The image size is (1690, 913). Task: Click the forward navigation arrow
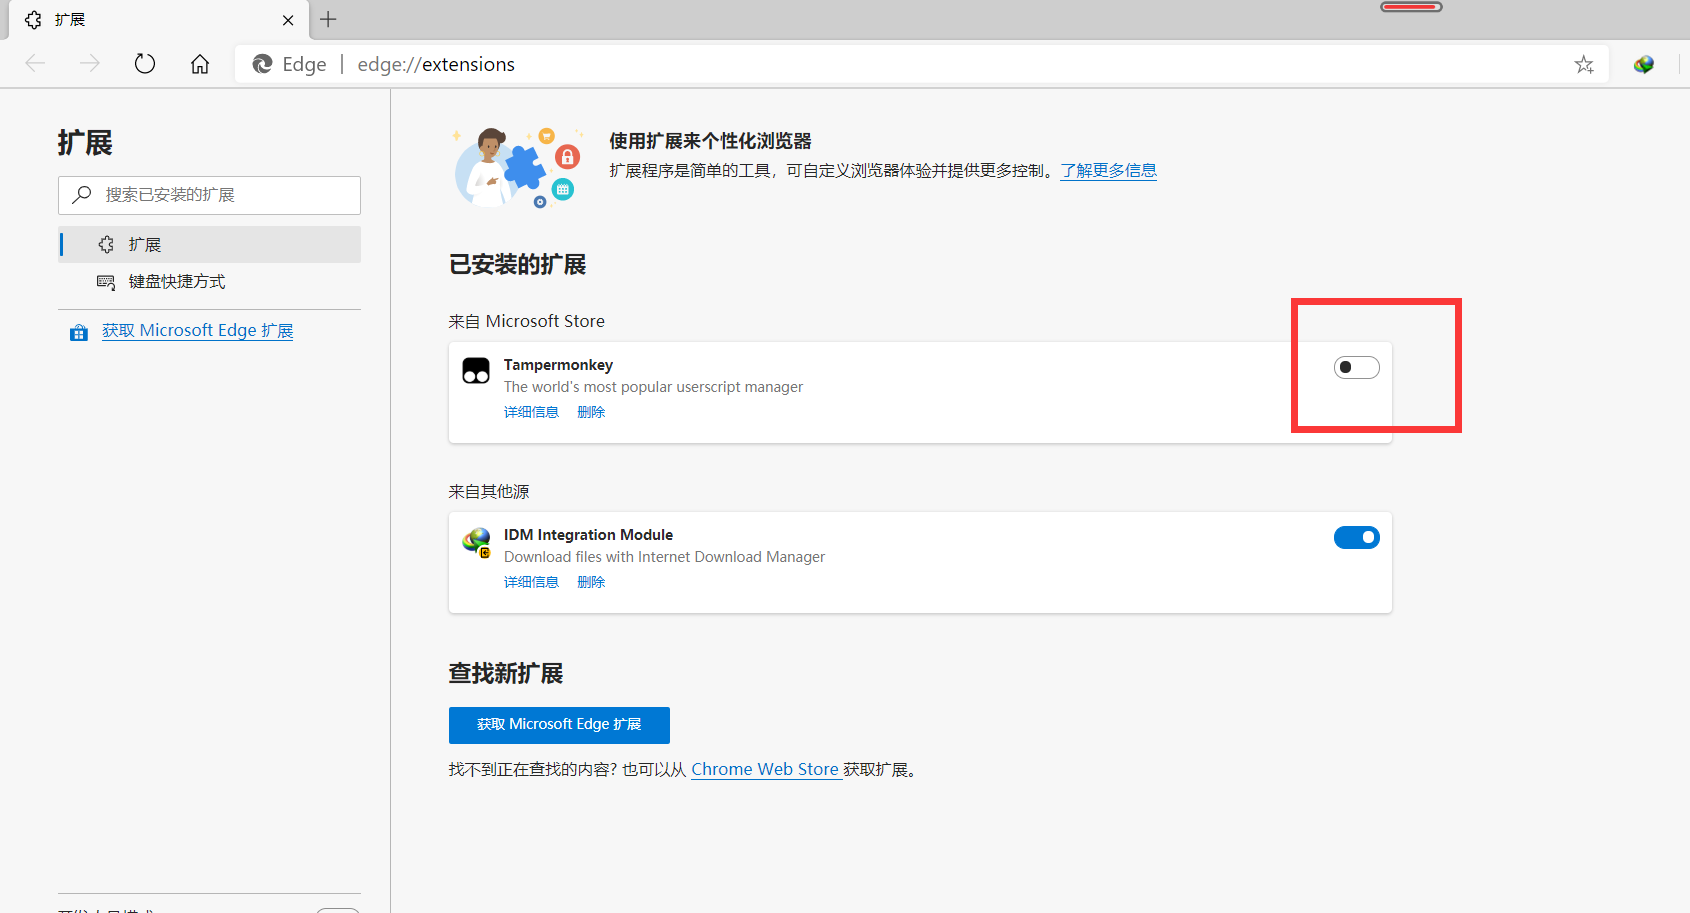tap(90, 64)
